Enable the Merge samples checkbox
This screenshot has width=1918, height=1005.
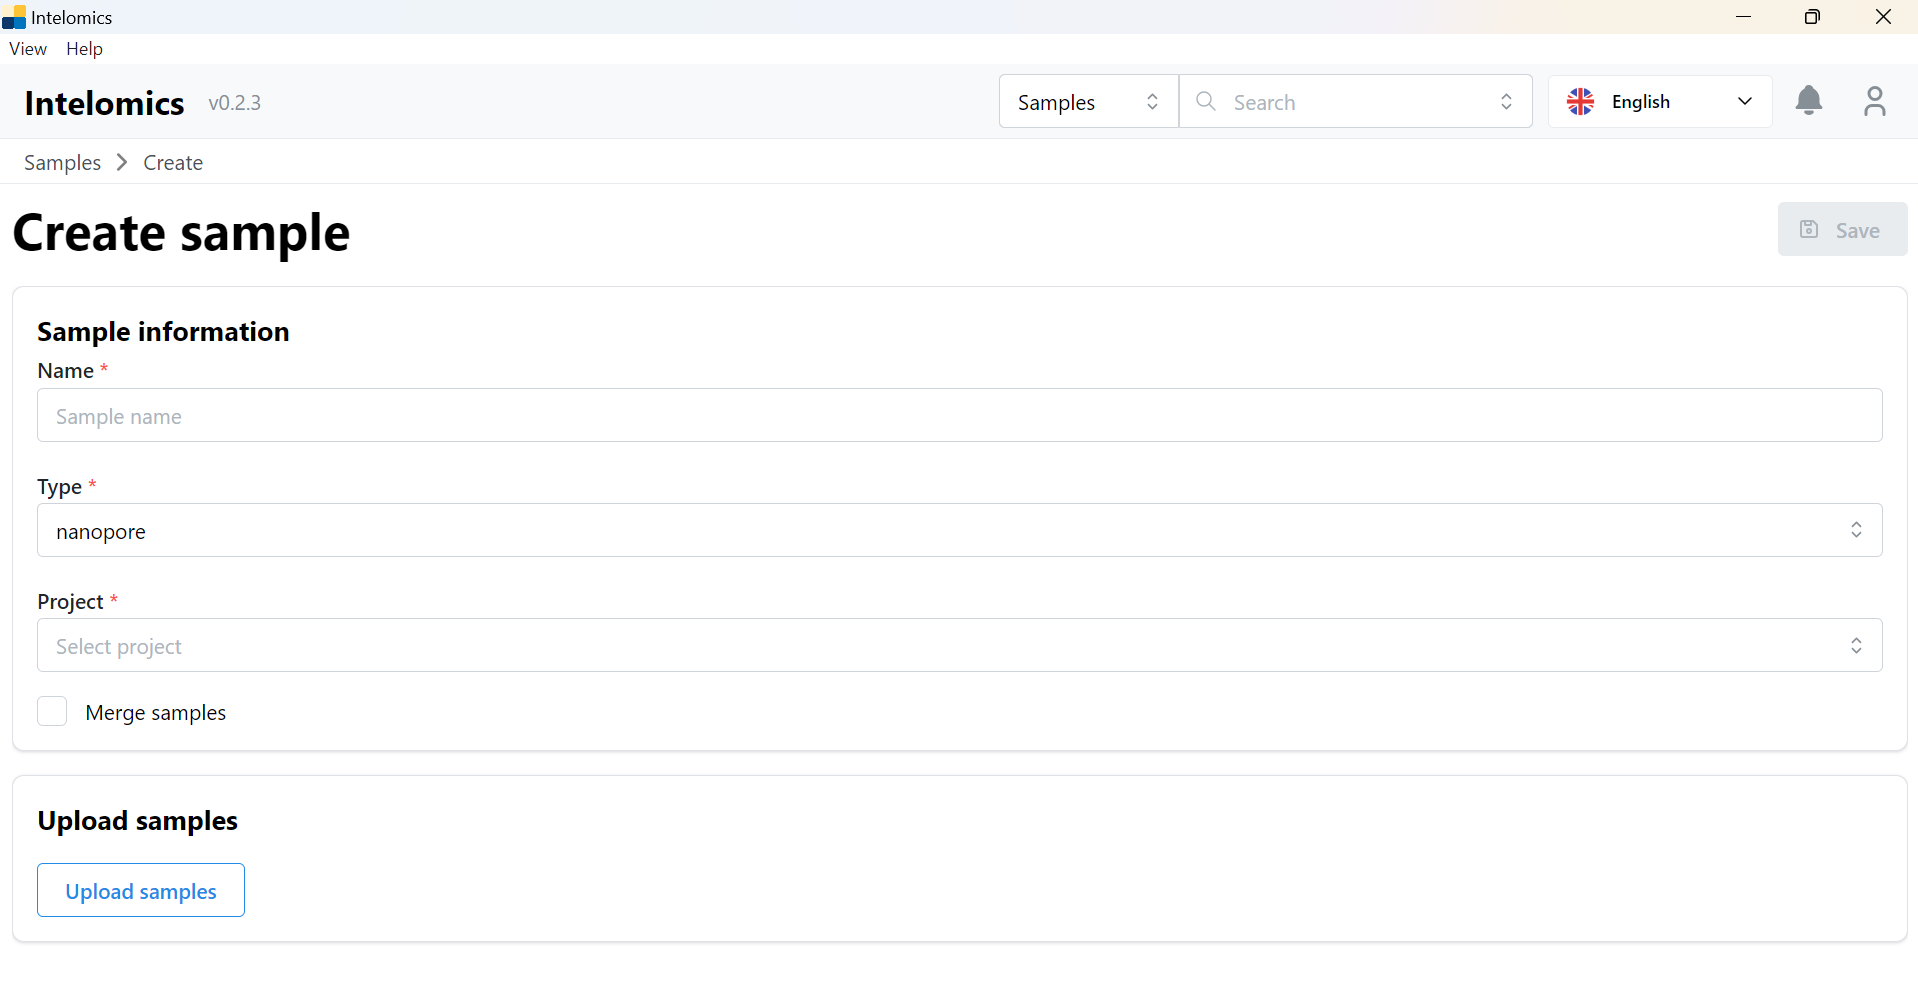52,712
